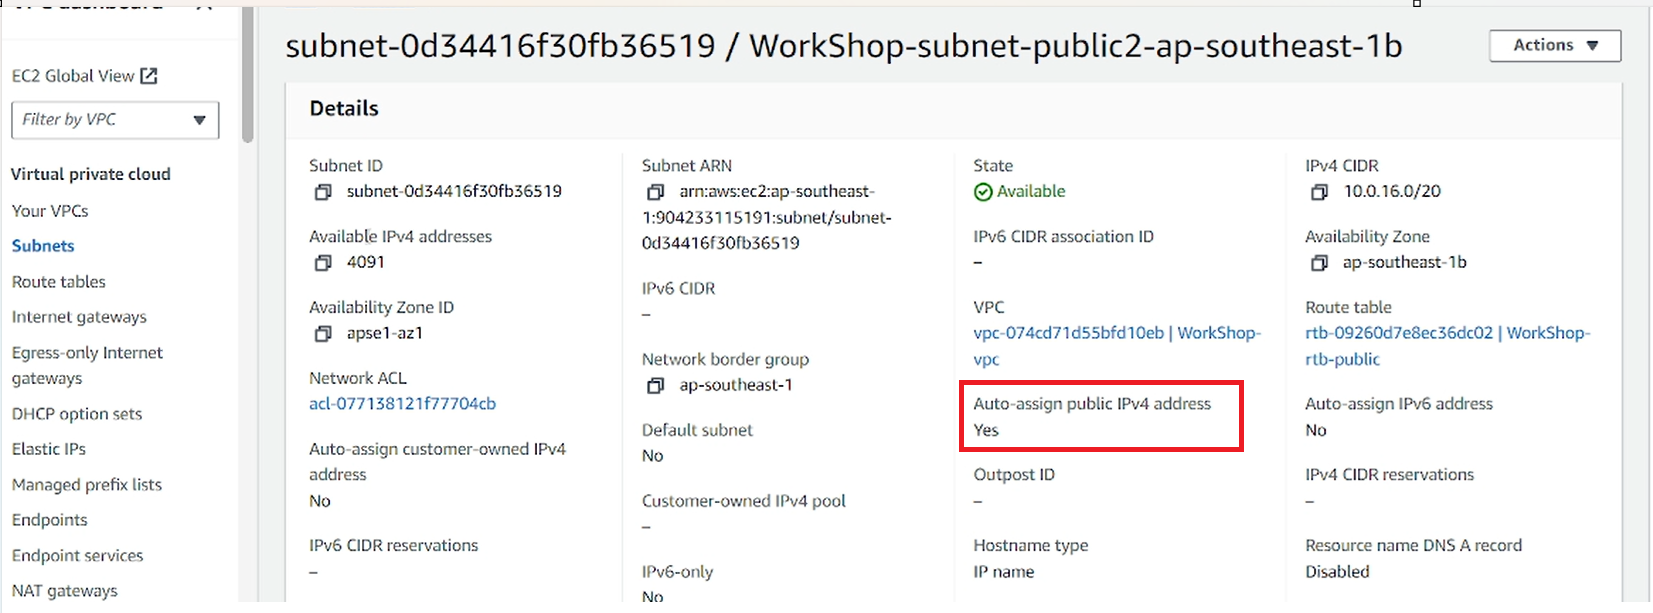Click the Subnet ARN value text

point(767,217)
